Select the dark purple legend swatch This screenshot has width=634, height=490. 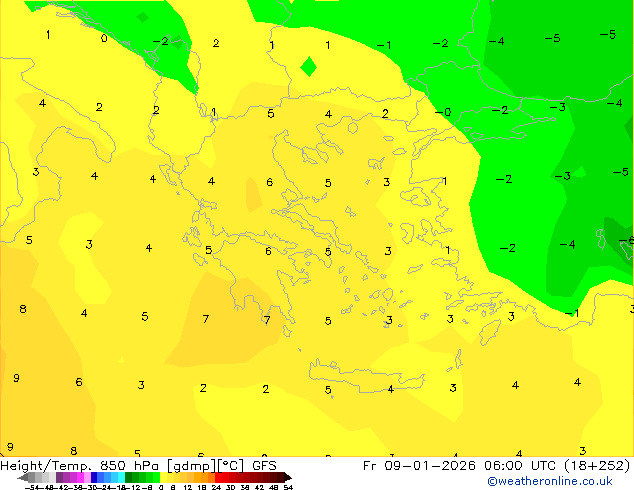(59, 477)
